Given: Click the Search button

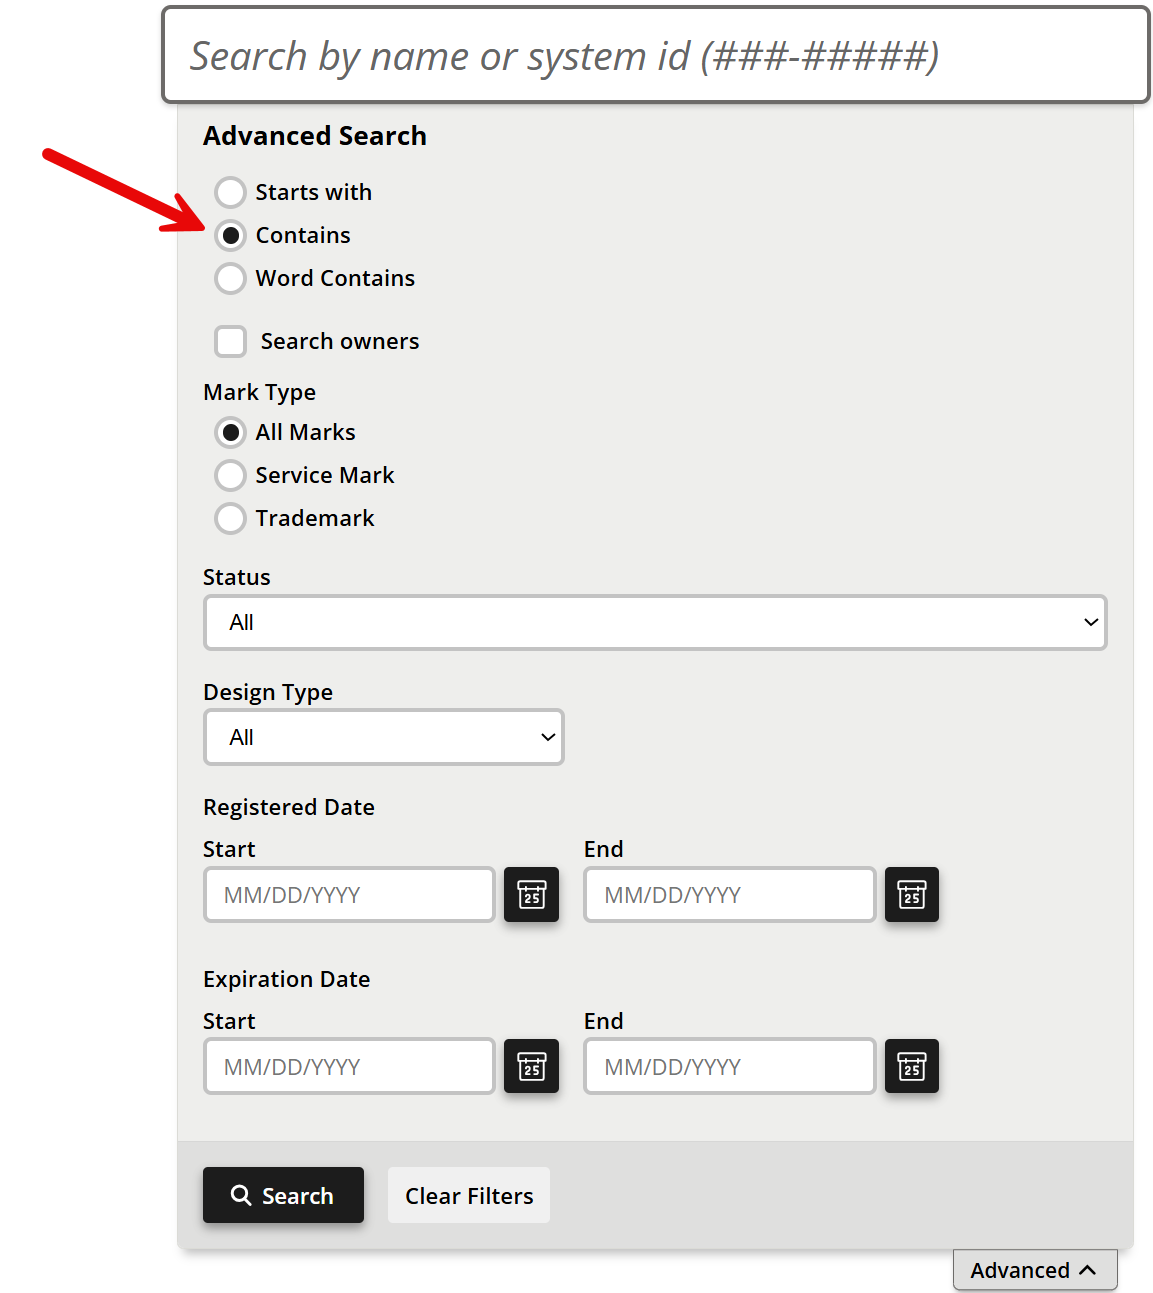Looking at the screenshot, I should click(283, 1195).
